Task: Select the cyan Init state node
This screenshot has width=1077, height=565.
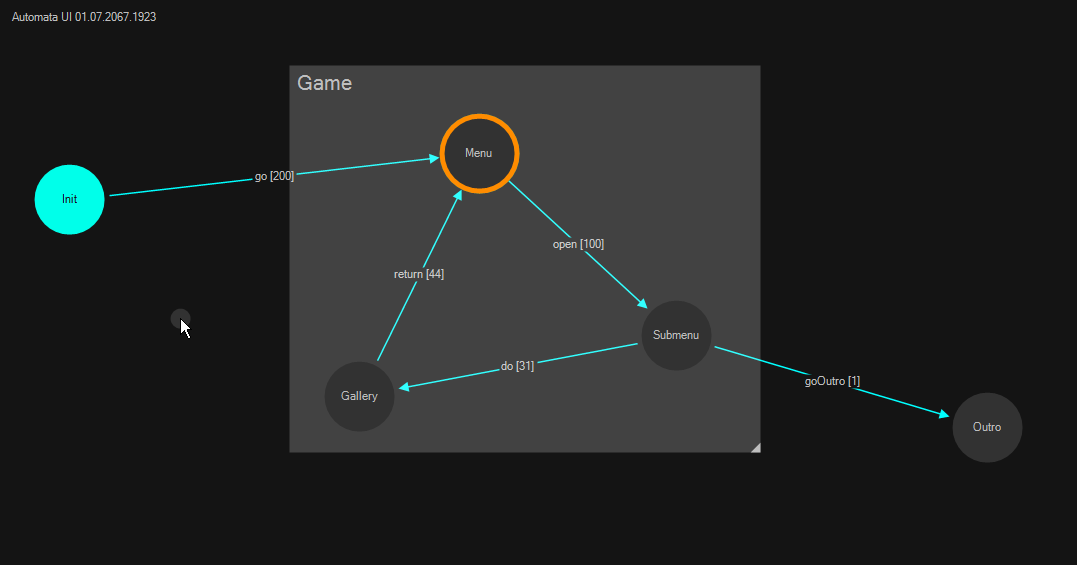Action: [x=69, y=199]
